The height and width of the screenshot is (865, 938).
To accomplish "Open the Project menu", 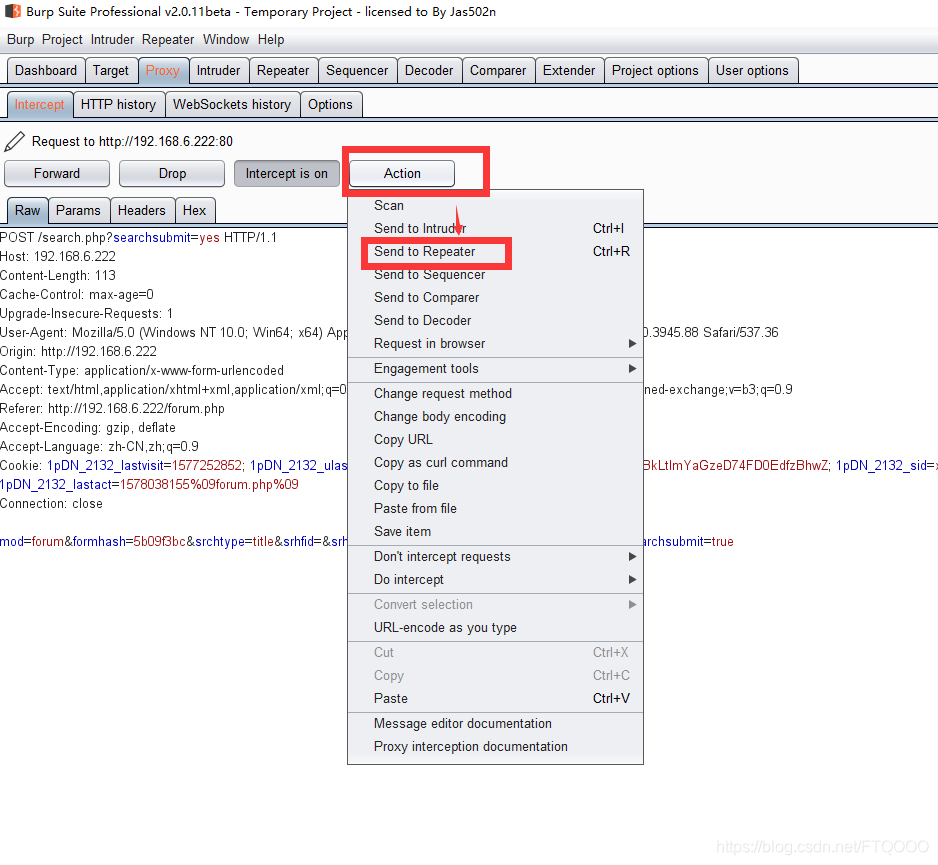I will coord(62,39).
